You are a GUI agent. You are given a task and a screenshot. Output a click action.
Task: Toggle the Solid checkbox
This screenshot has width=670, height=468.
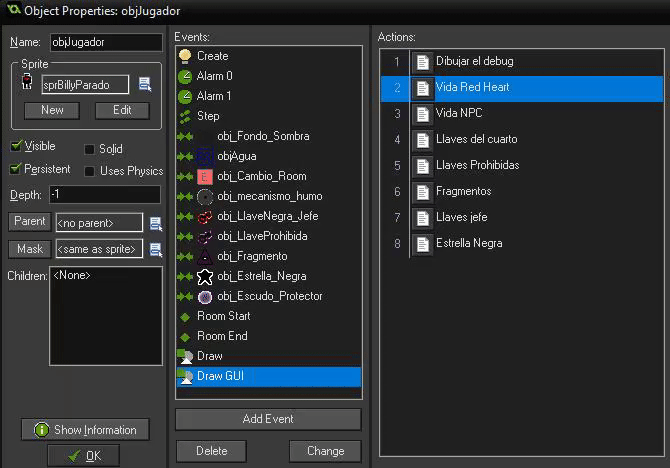(x=89, y=149)
